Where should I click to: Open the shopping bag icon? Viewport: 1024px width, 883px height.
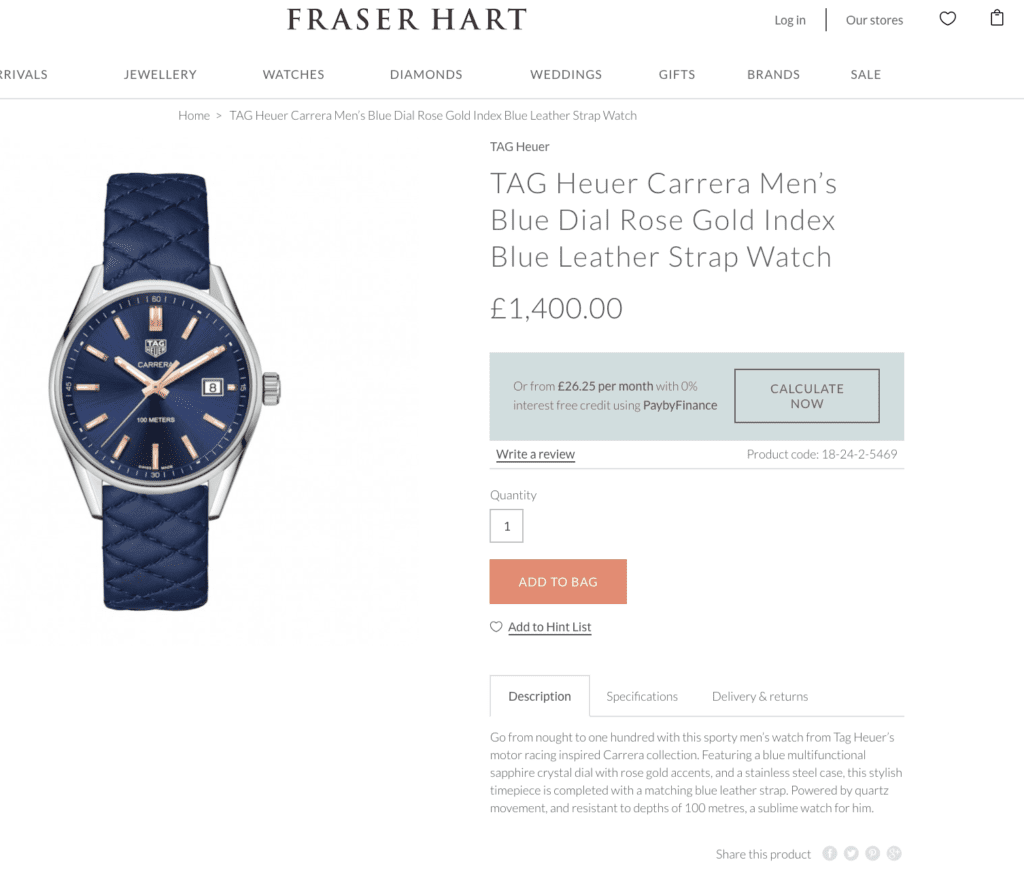point(997,18)
